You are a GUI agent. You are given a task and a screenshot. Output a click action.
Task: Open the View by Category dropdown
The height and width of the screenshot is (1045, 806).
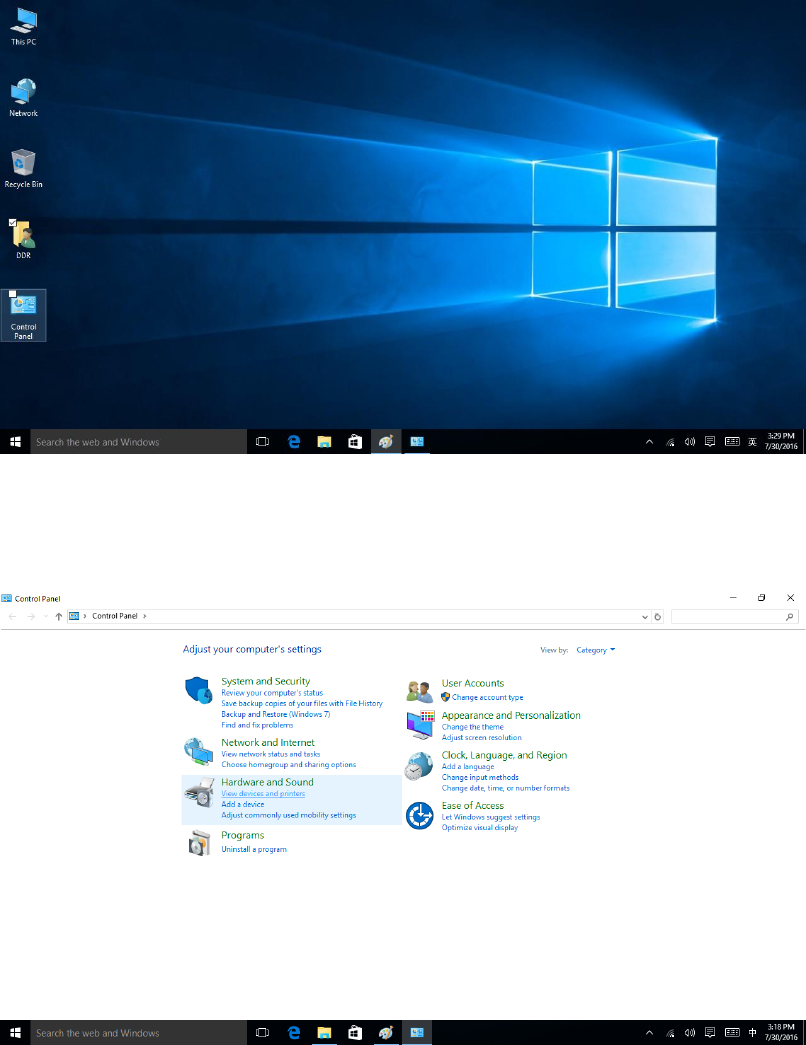tap(596, 650)
